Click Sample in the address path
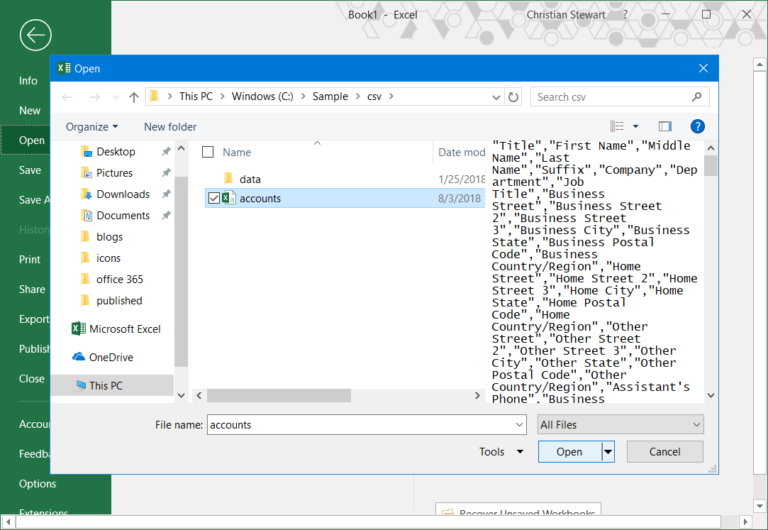 click(x=330, y=96)
